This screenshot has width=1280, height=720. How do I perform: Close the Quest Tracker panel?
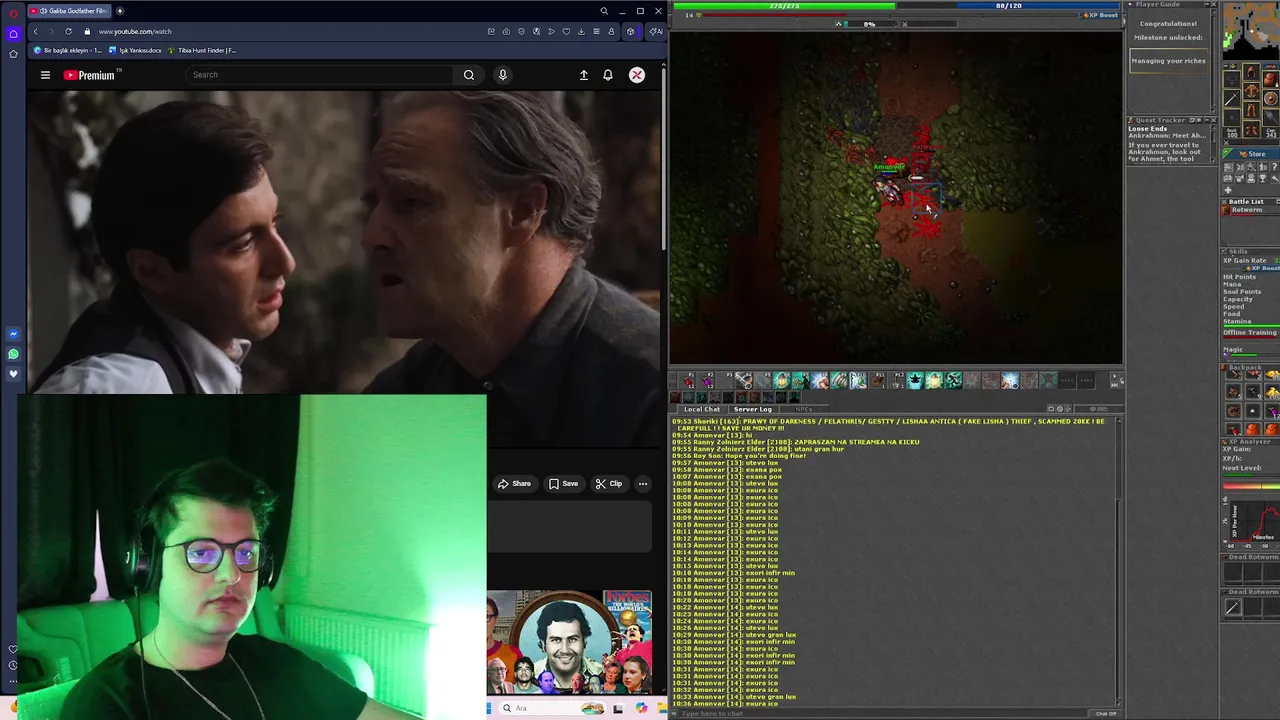(1213, 120)
